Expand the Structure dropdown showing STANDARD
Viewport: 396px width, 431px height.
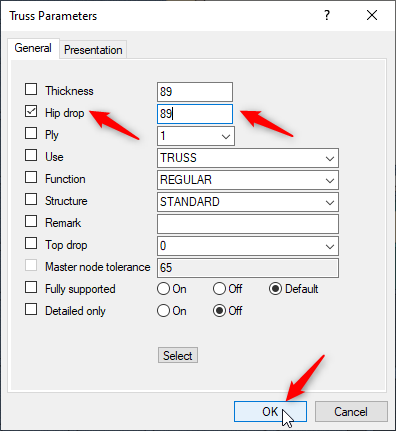click(x=248, y=202)
